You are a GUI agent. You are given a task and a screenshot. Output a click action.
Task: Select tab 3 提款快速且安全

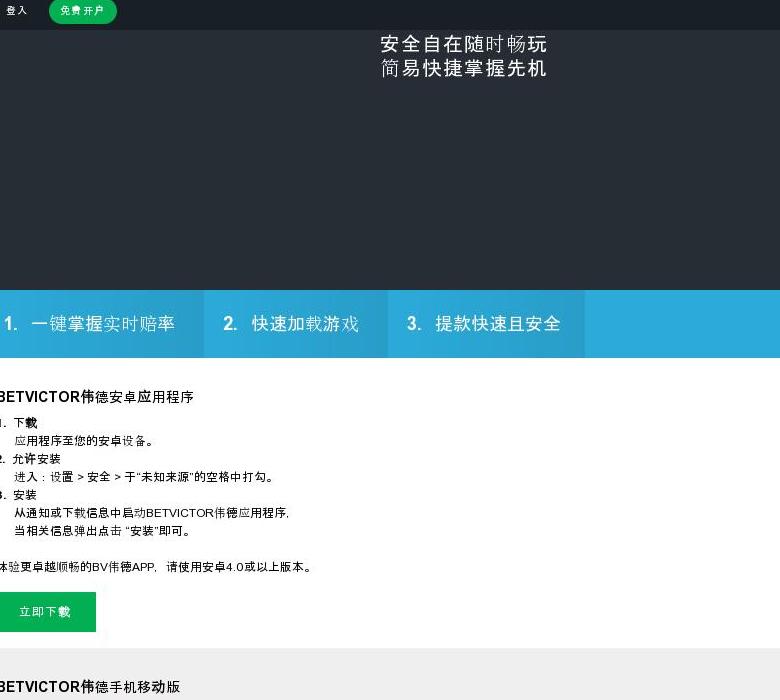coord(486,324)
